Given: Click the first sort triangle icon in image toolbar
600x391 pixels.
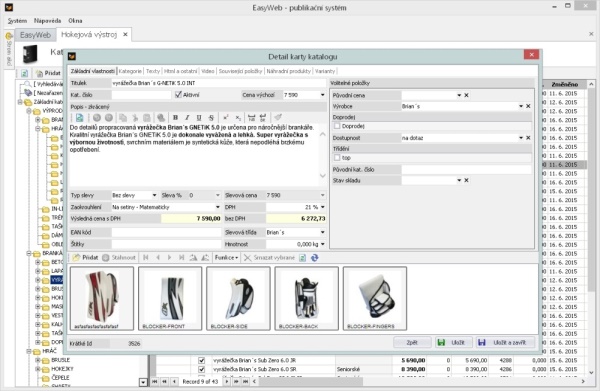Looking at the screenshot, I should coord(193,257).
